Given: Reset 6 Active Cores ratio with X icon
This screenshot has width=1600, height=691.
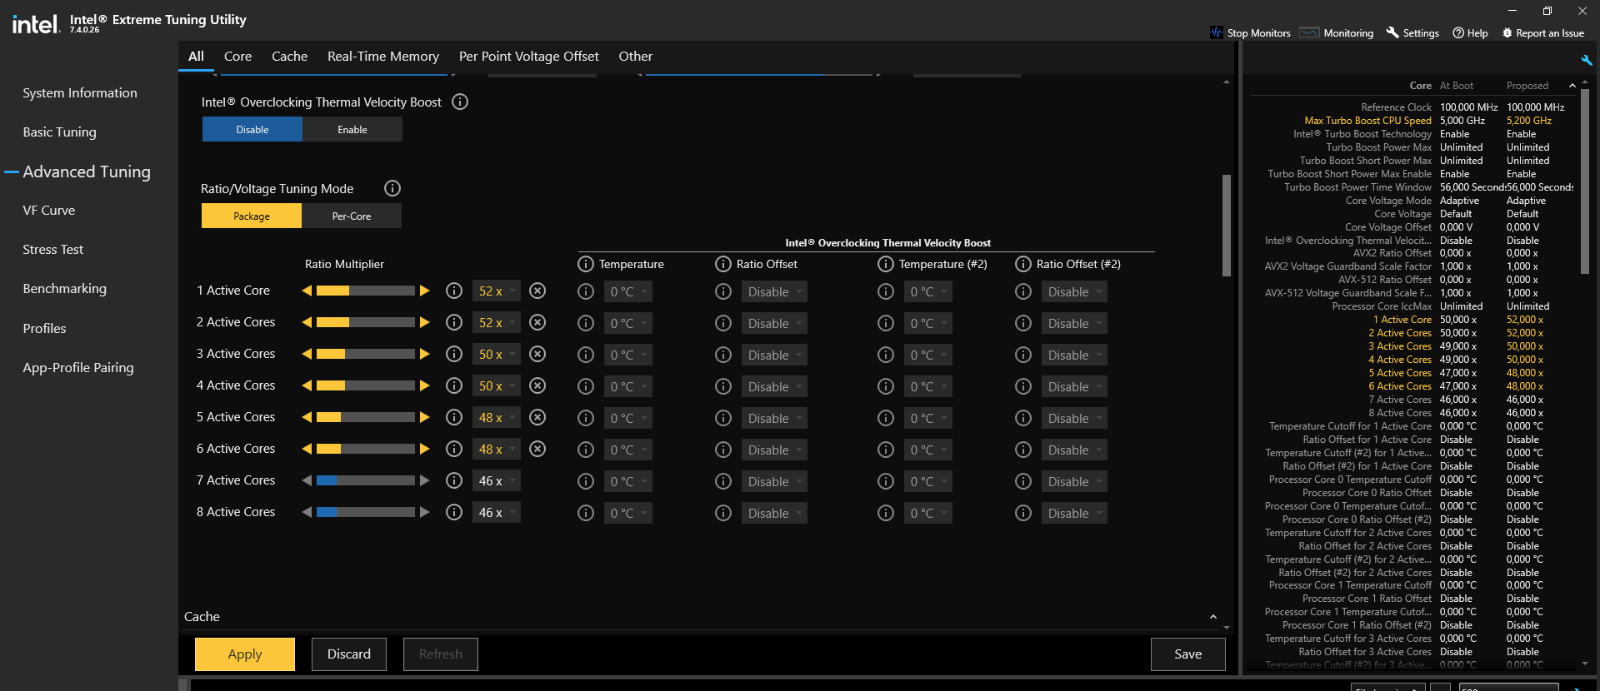Looking at the screenshot, I should (538, 449).
